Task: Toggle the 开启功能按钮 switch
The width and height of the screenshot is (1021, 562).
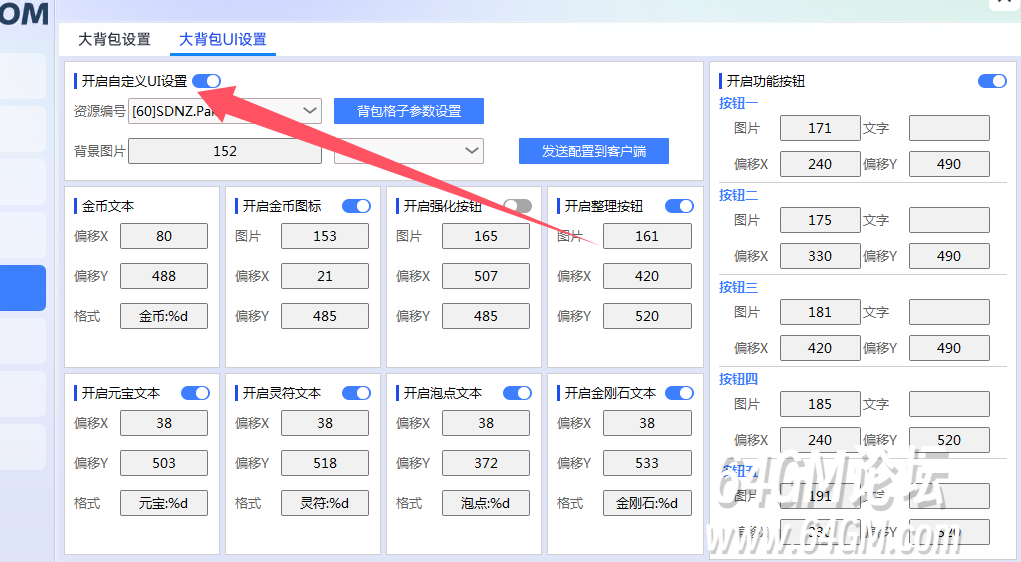Action: point(992,81)
